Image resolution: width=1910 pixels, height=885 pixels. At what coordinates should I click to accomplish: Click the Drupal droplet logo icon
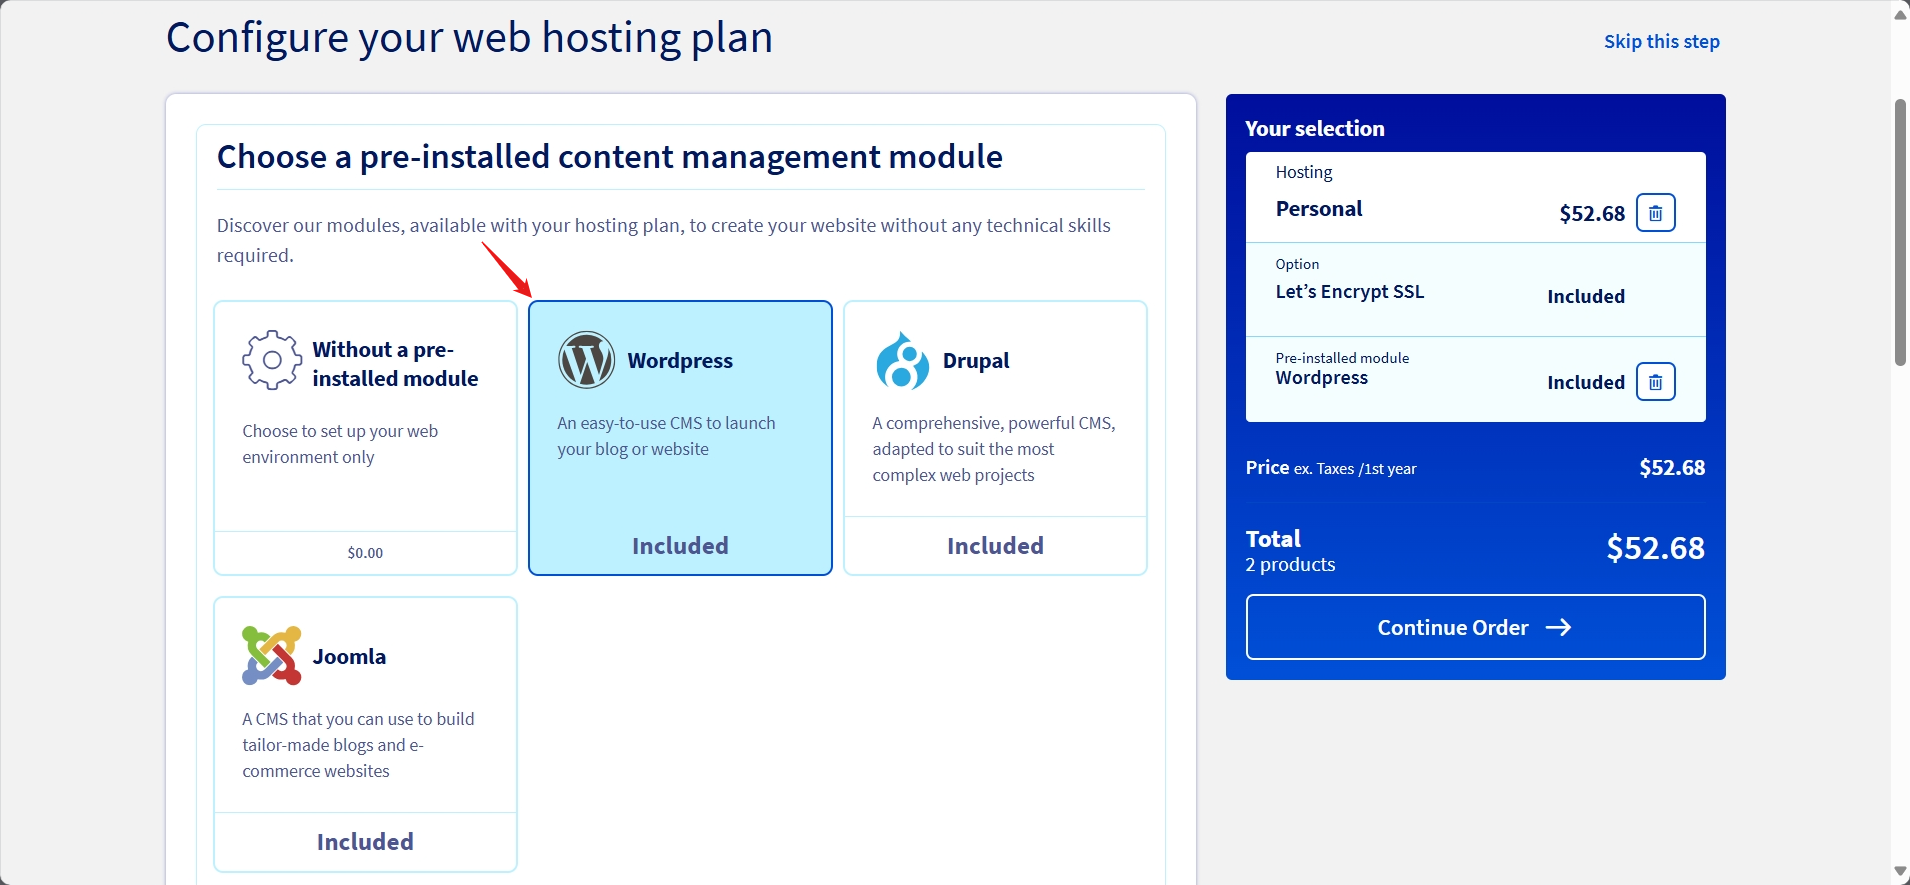point(902,360)
